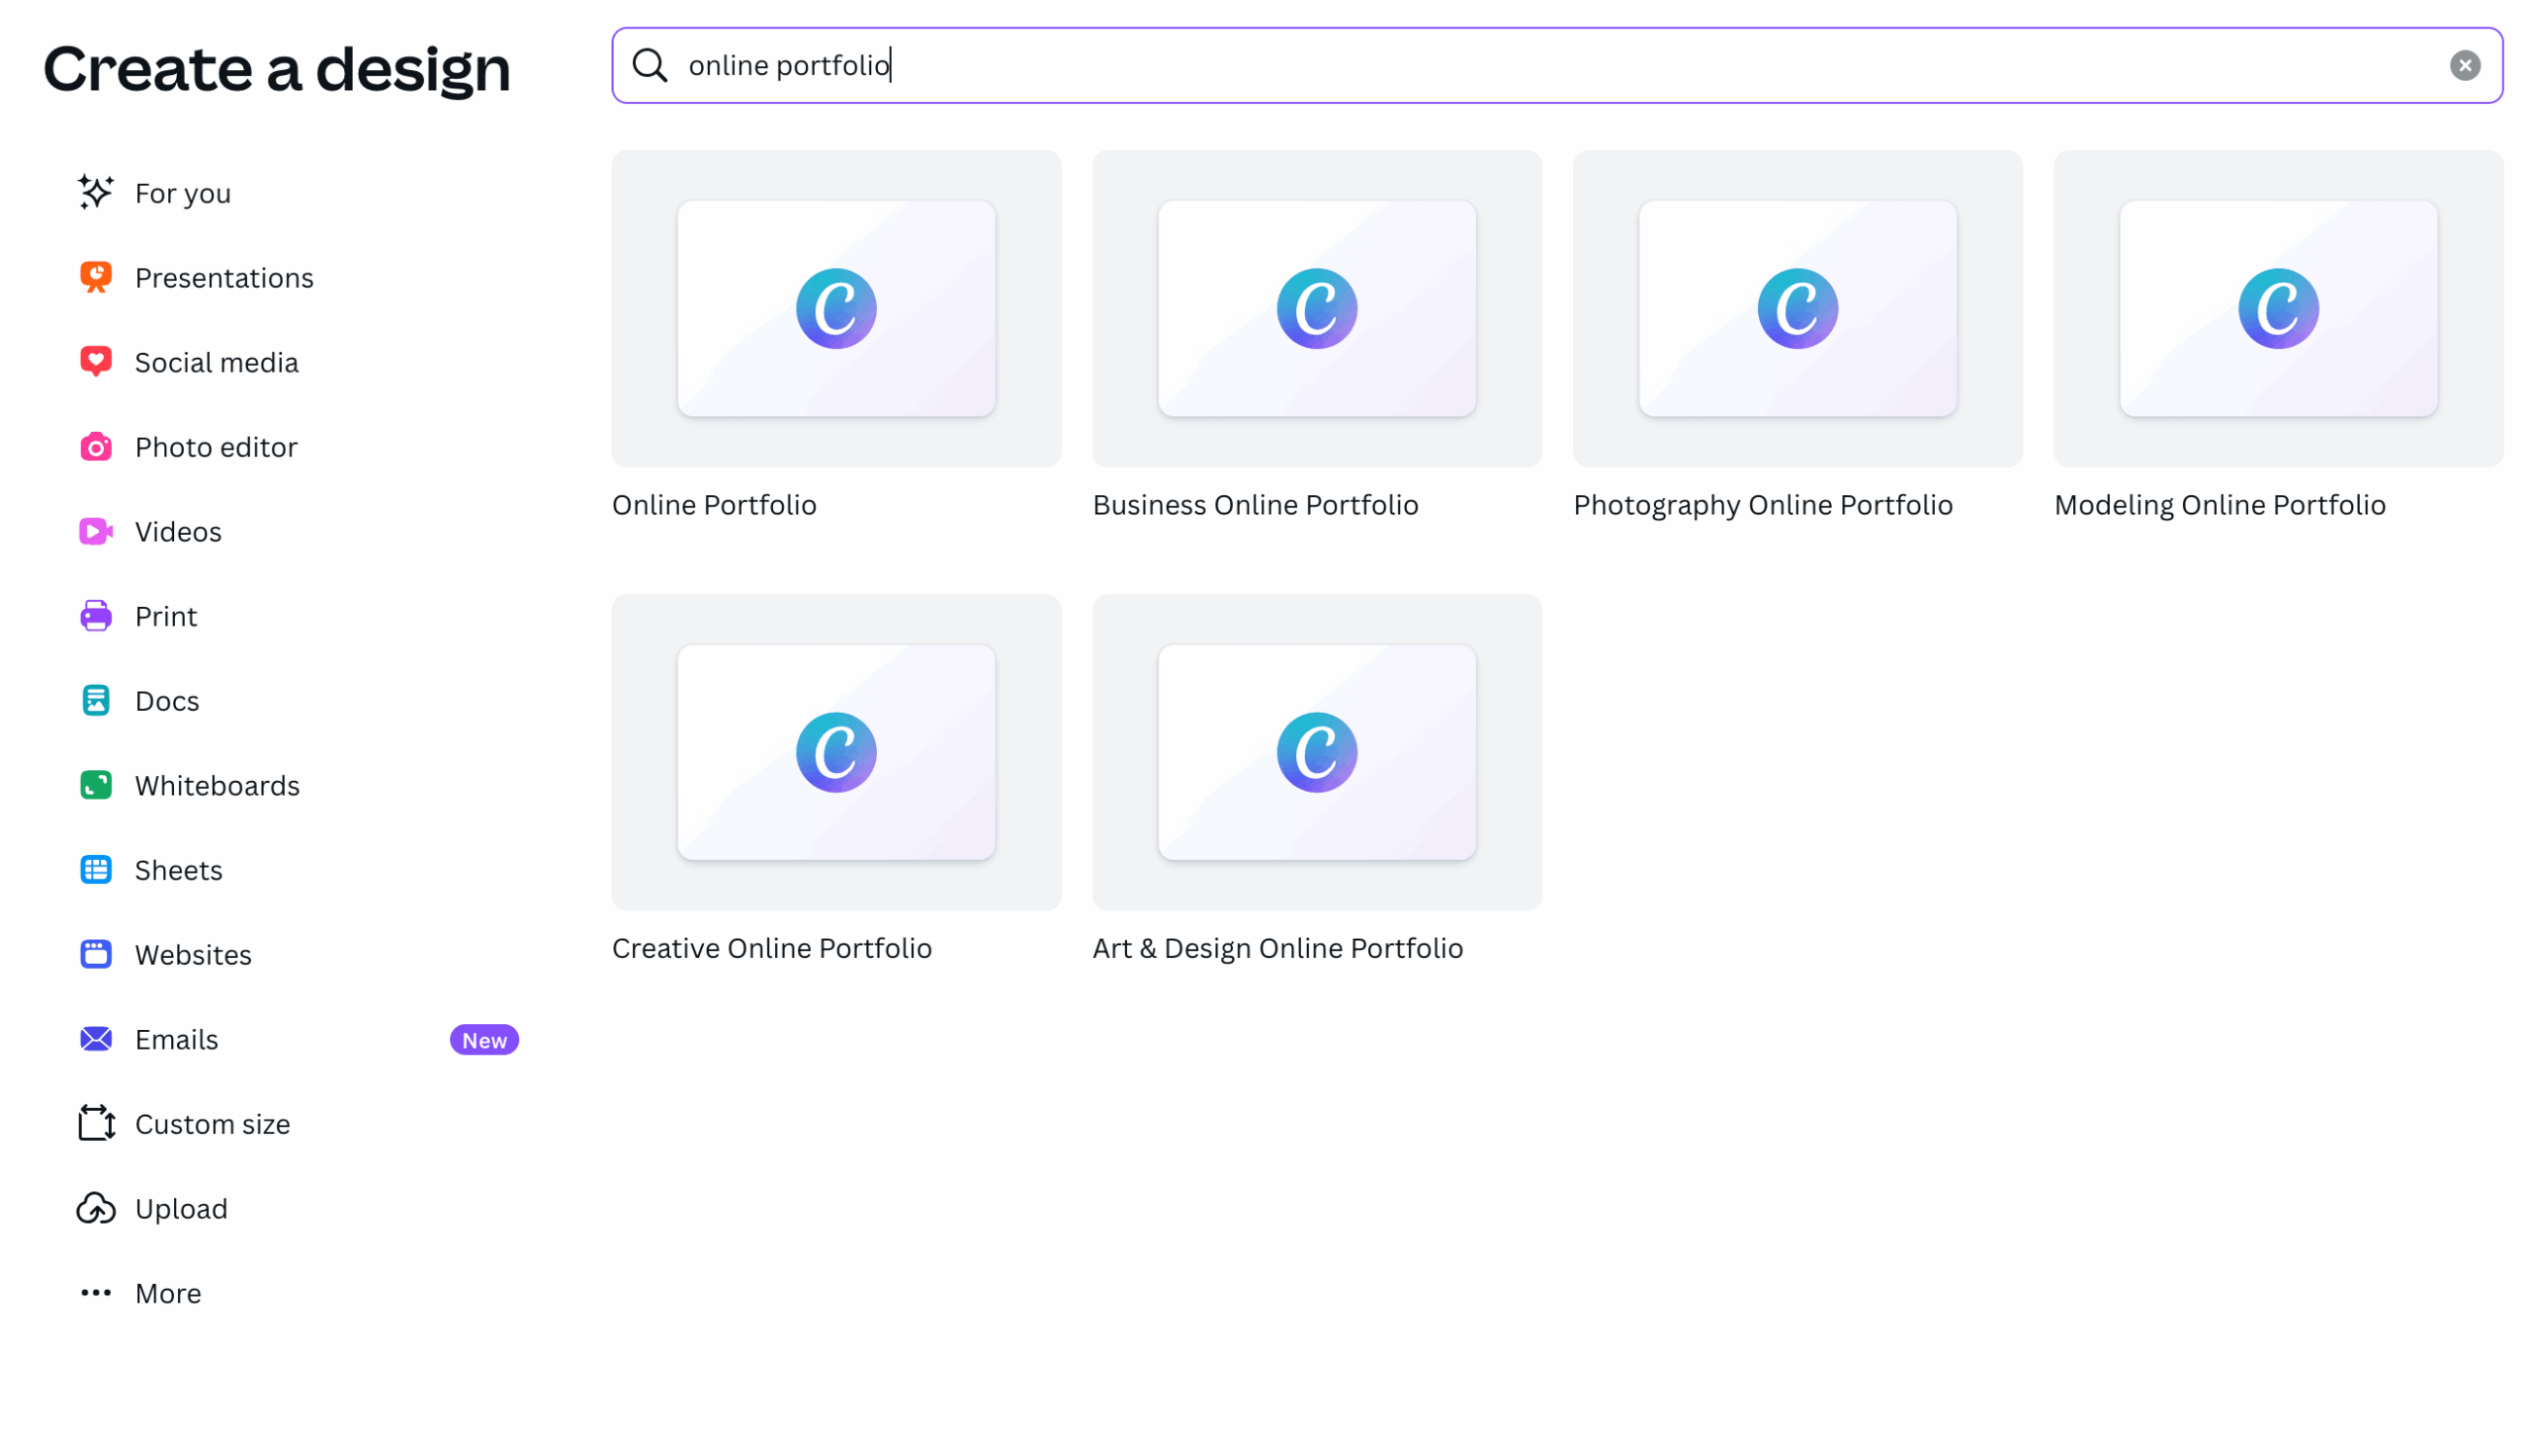The image size is (2531, 1456).
Task: Select the Custom size icon
Action: 96,1124
